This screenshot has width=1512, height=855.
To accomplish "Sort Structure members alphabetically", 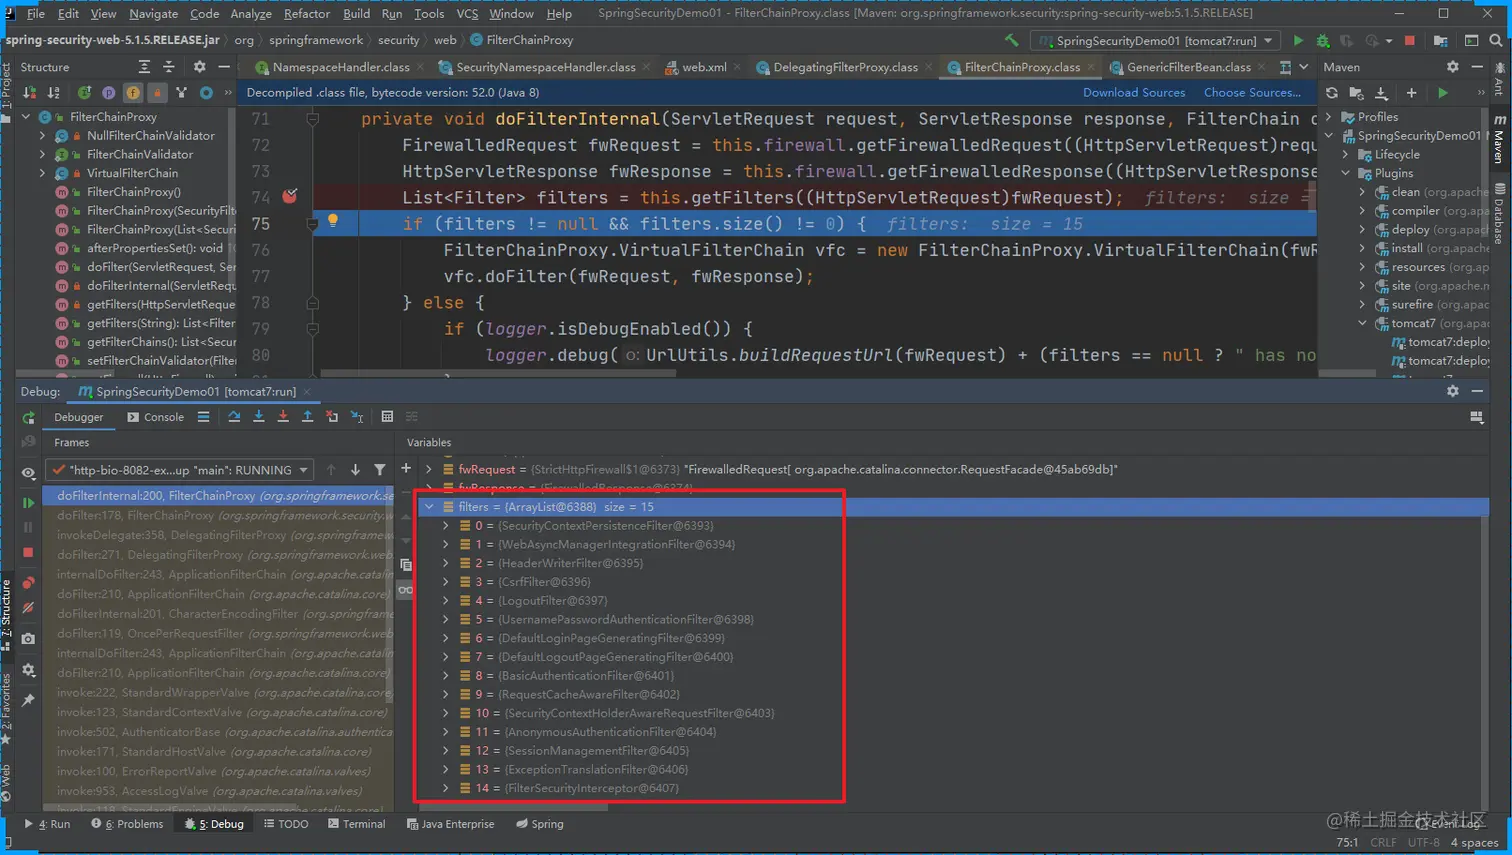I will click(53, 93).
